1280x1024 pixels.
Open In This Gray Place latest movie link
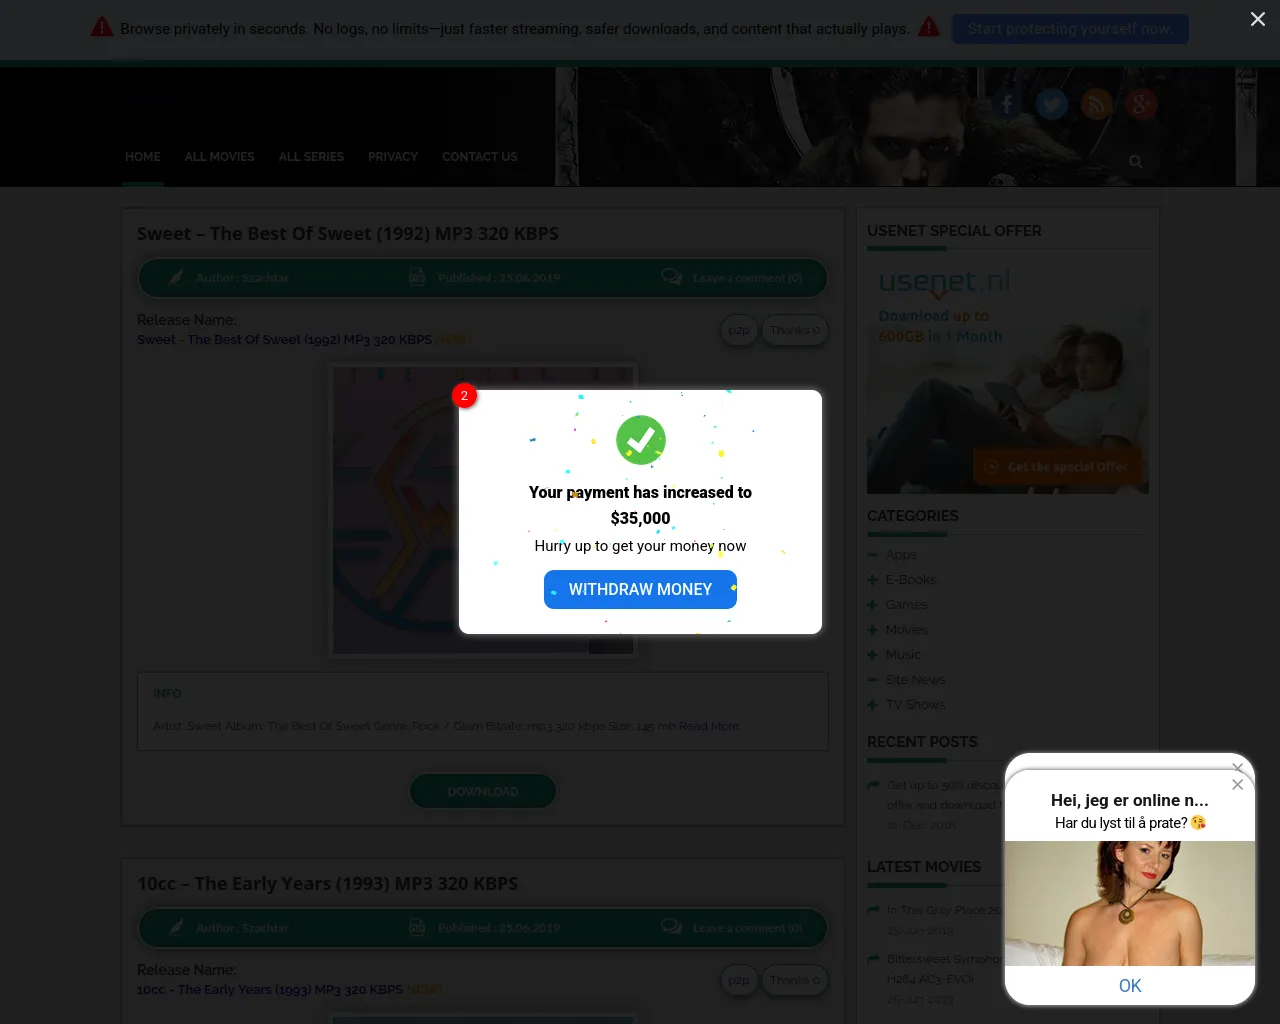[944, 910]
